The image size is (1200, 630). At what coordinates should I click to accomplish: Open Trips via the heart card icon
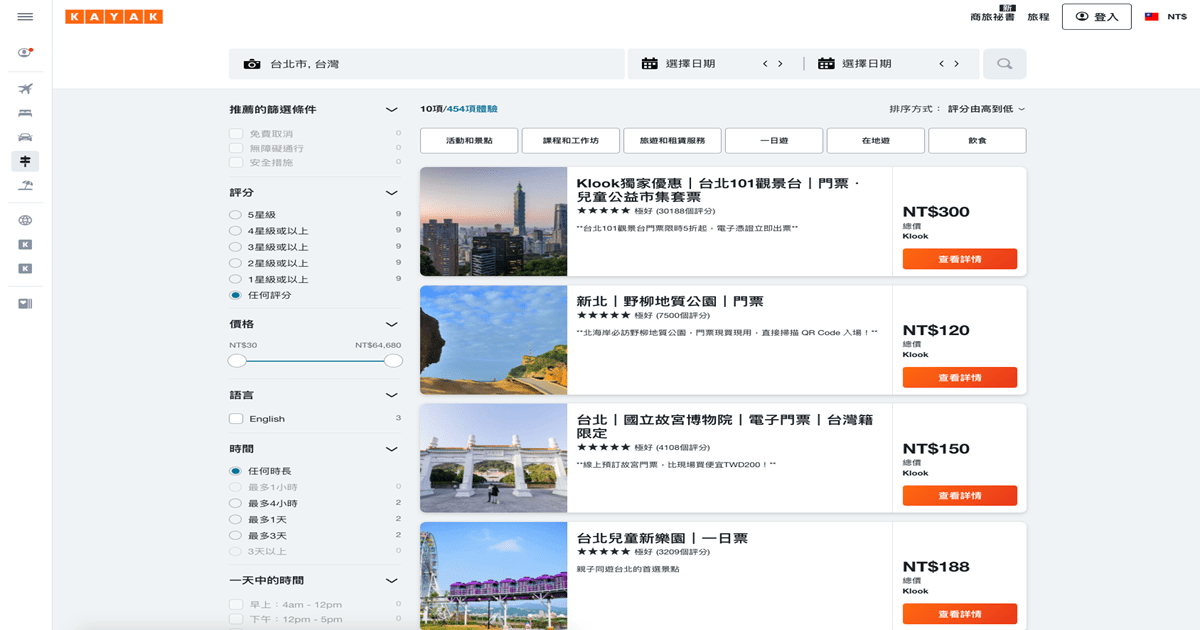(25, 304)
